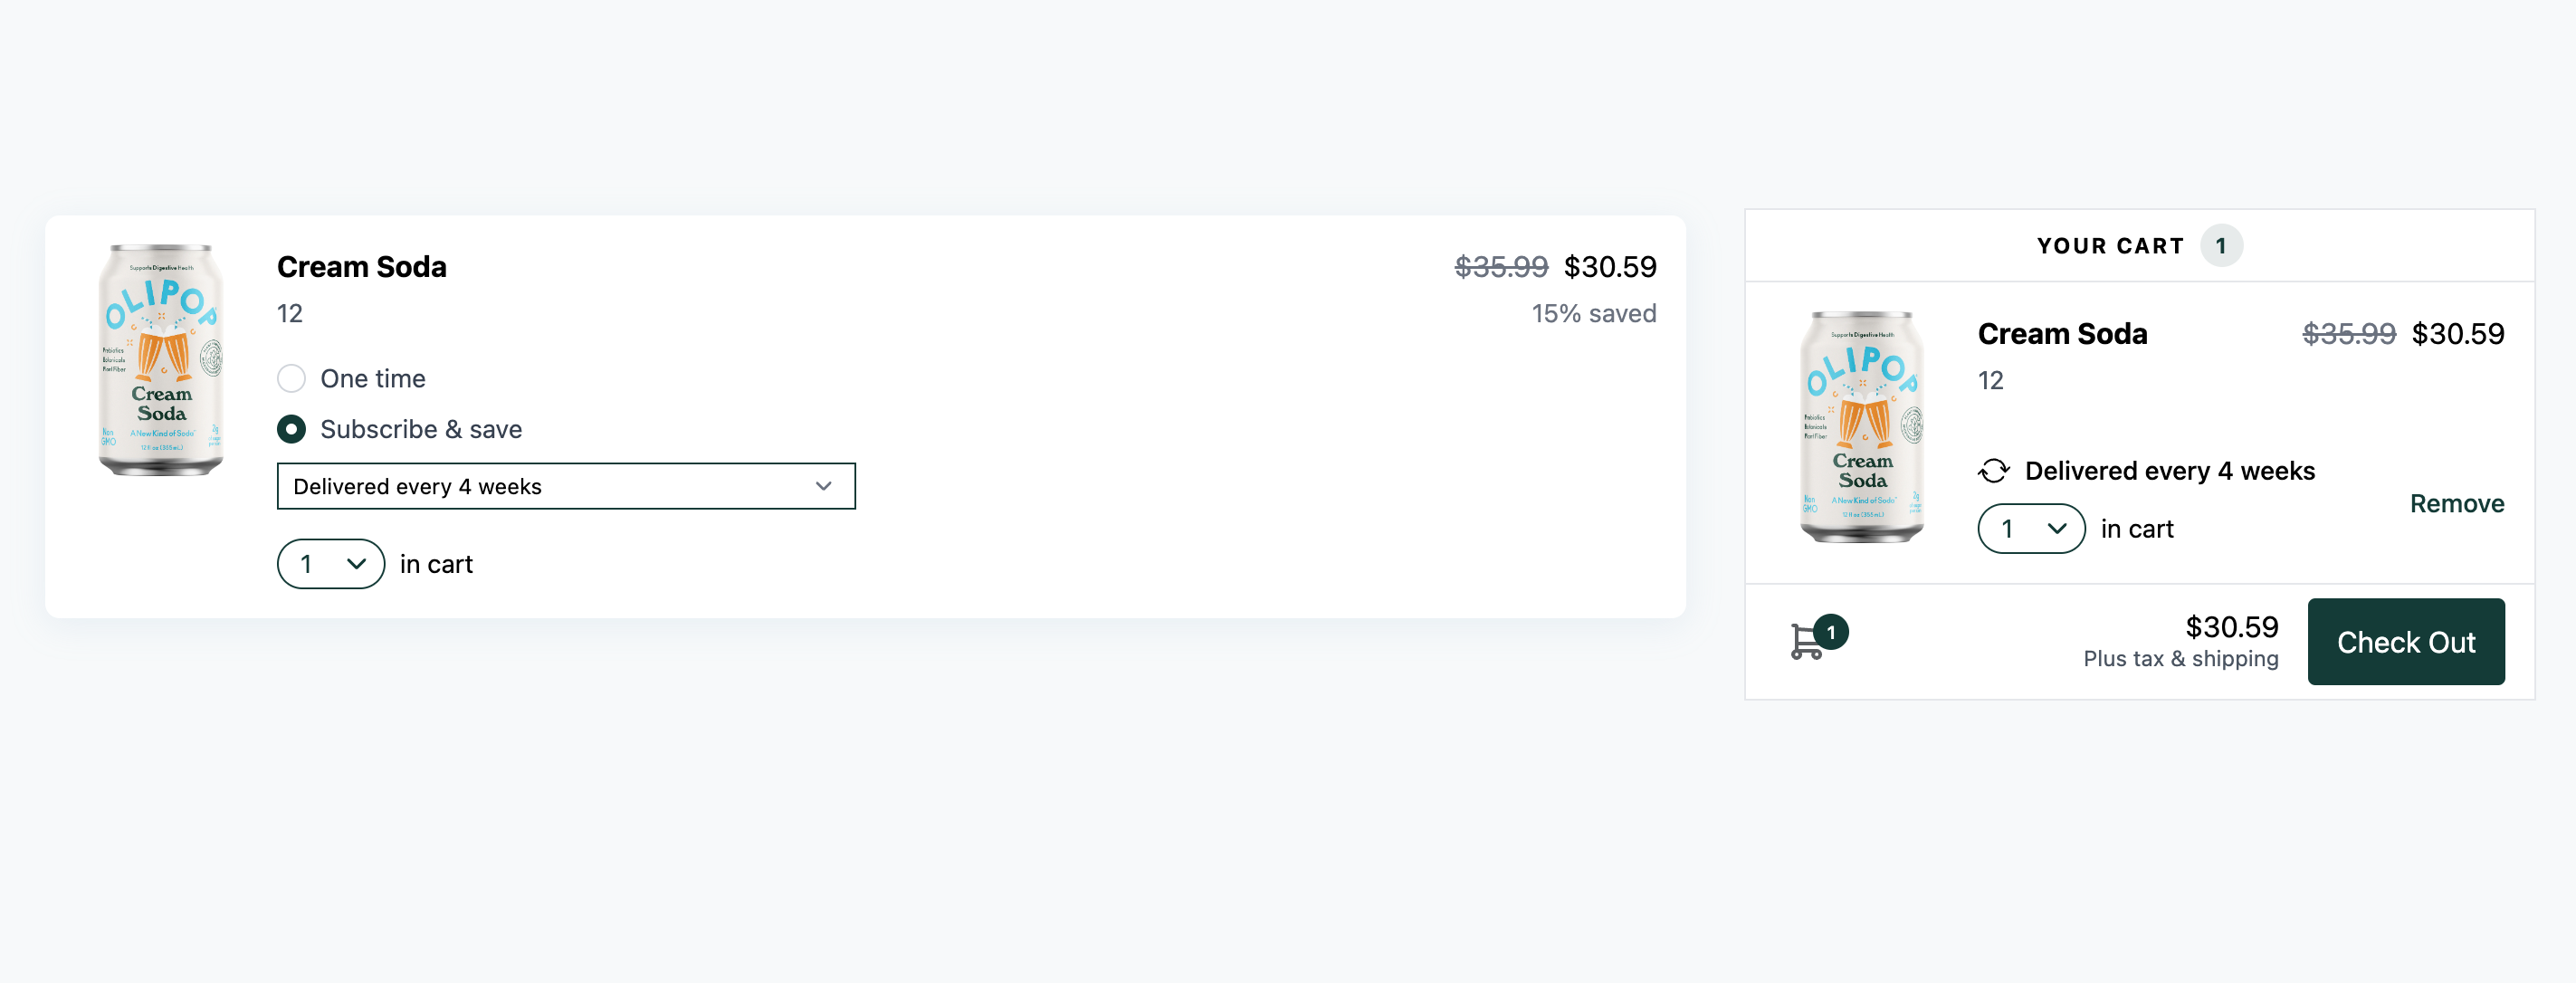Click the Cream Soda can image in product card

point(161,360)
